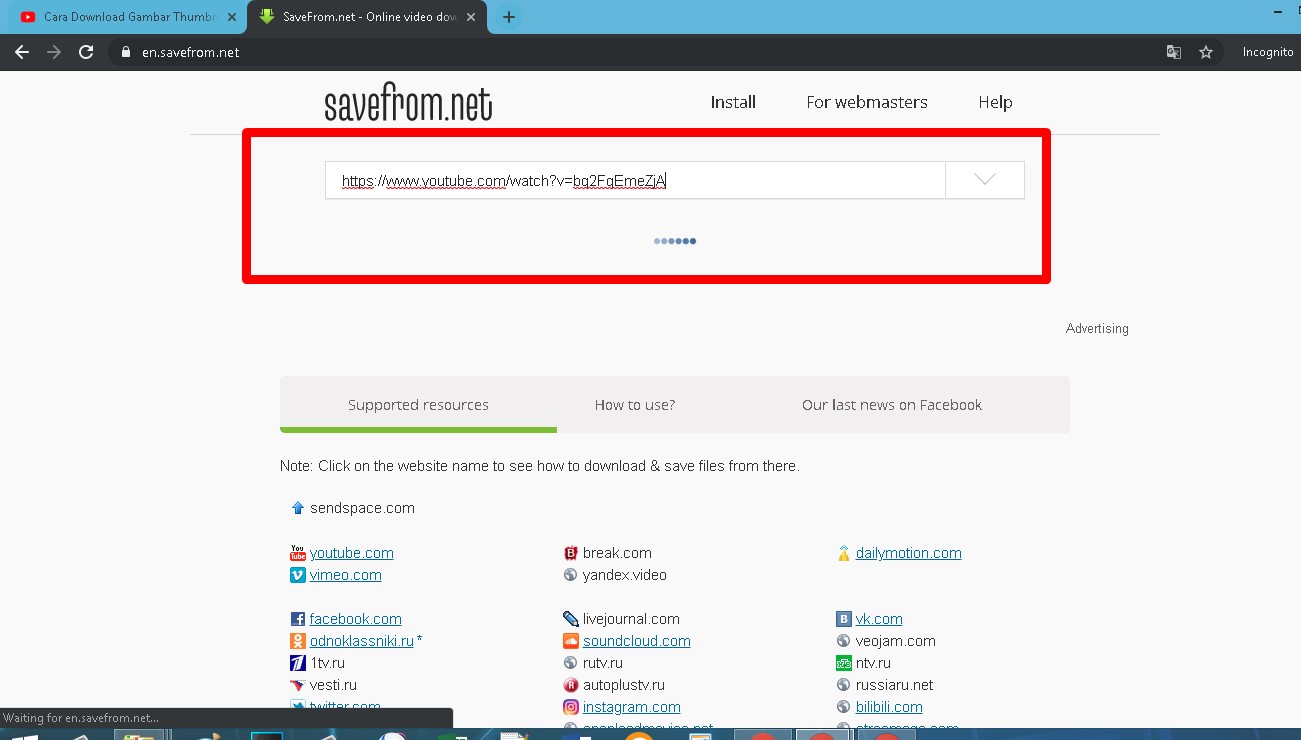Close the SaveFrom.net tab
The image size is (1301, 740).
point(472,17)
